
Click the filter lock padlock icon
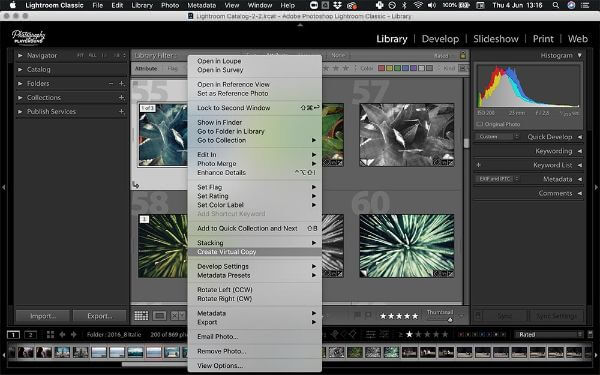click(x=463, y=55)
